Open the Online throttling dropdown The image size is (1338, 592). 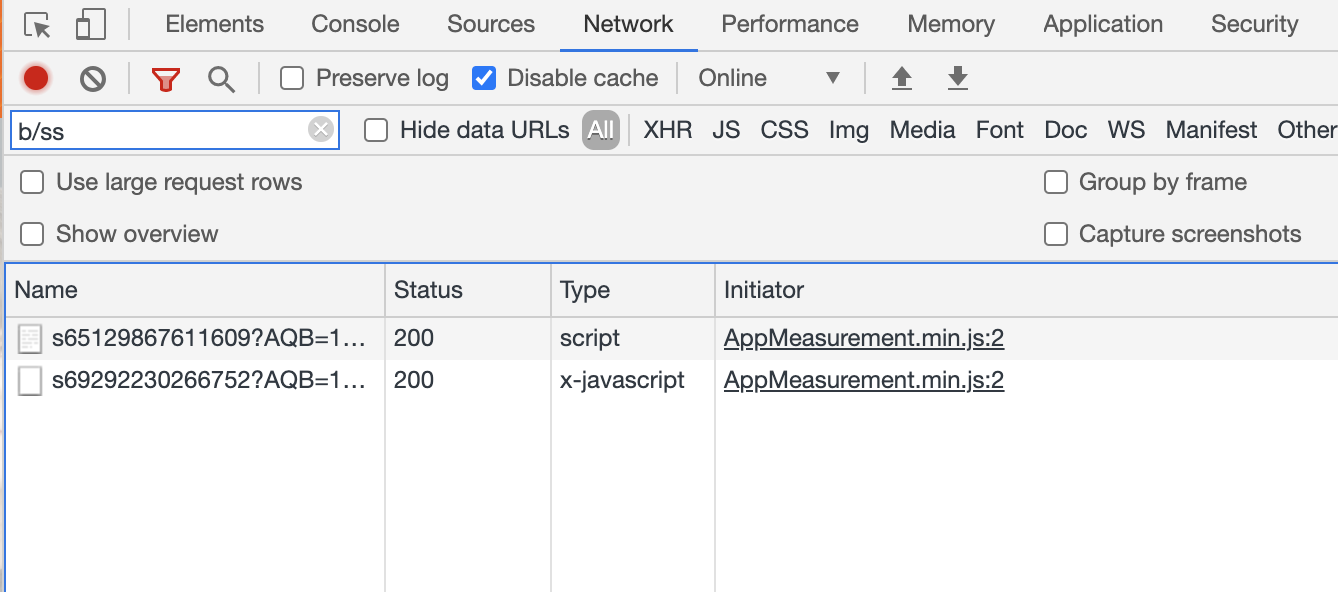coord(769,78)
